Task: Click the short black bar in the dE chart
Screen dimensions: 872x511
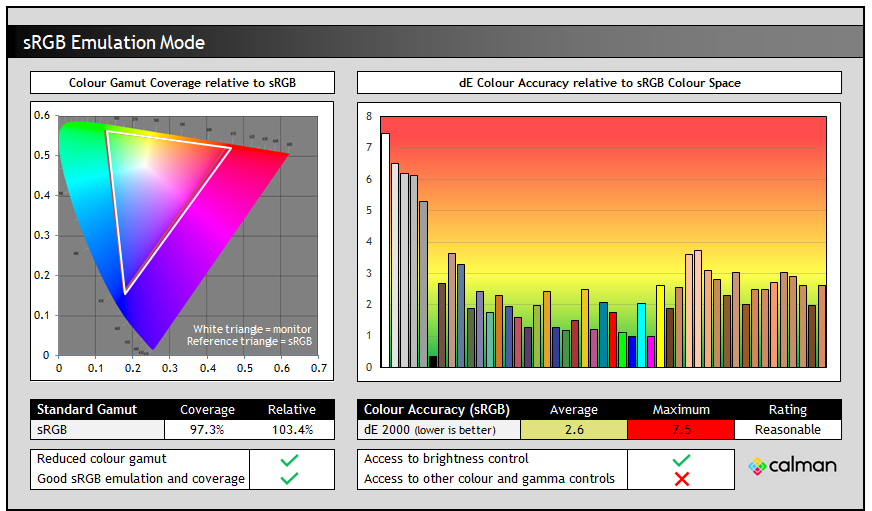Action: [433, 361]
